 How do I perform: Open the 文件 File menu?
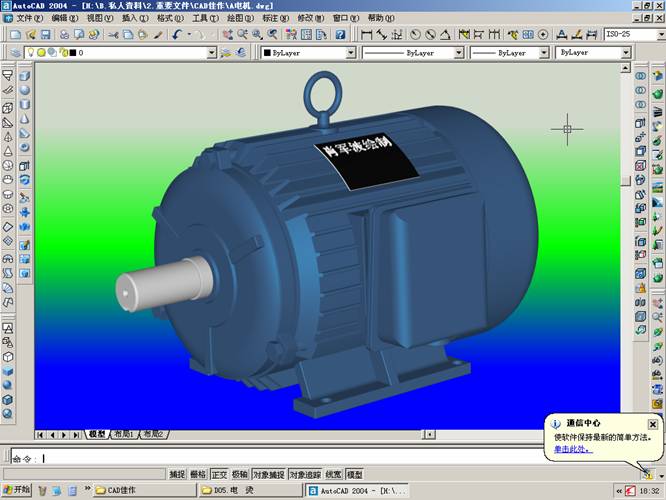point(30,18)
